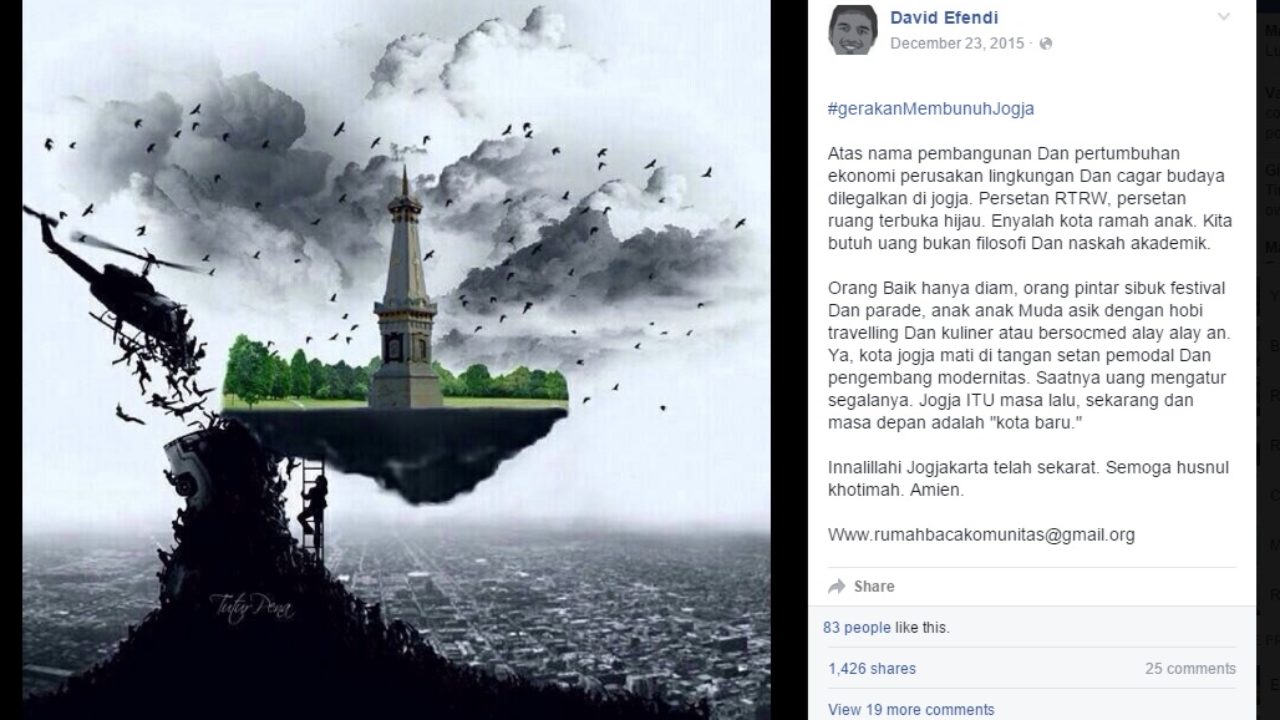The width and height of the screenshot is (1280, 720).
Task: Expand the post options chevron
Action: 1224,17
